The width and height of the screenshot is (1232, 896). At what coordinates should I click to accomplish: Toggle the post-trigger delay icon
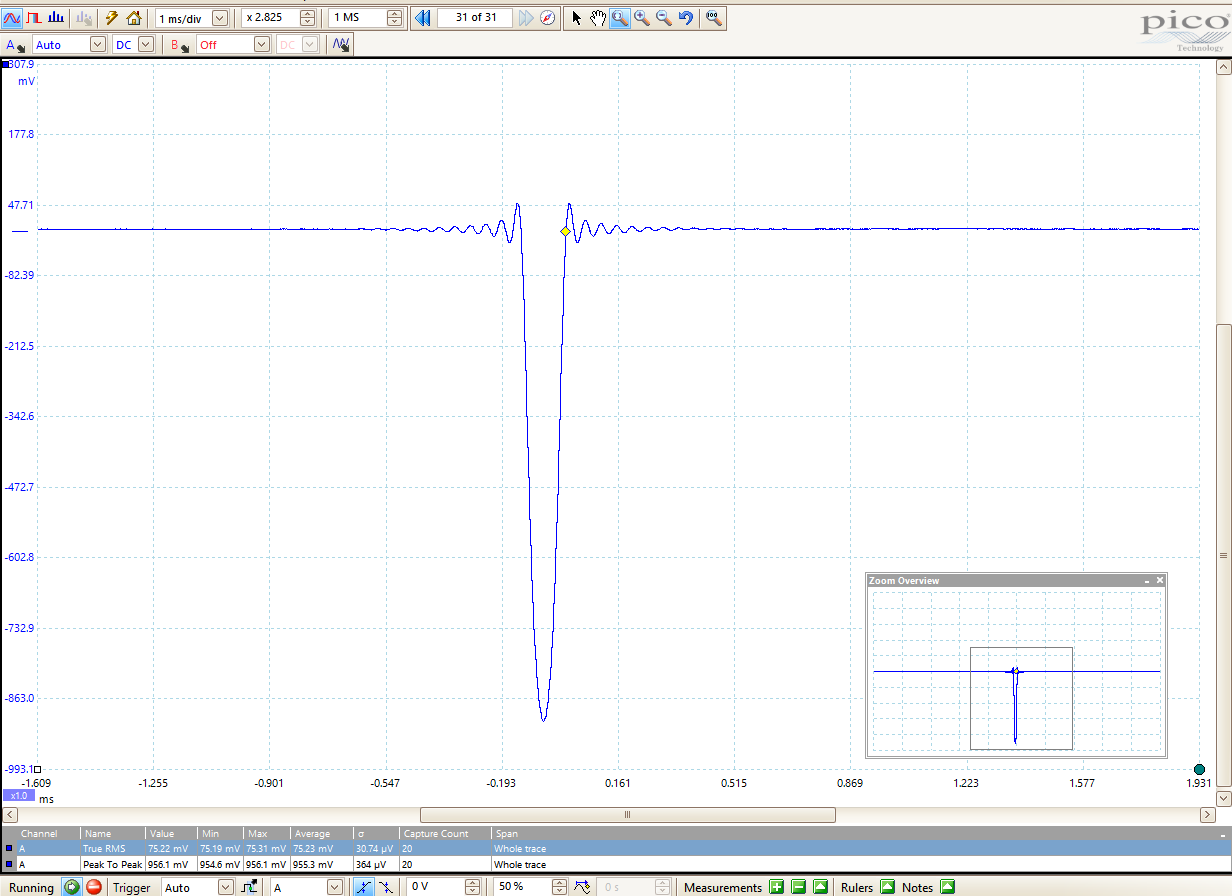582,887
